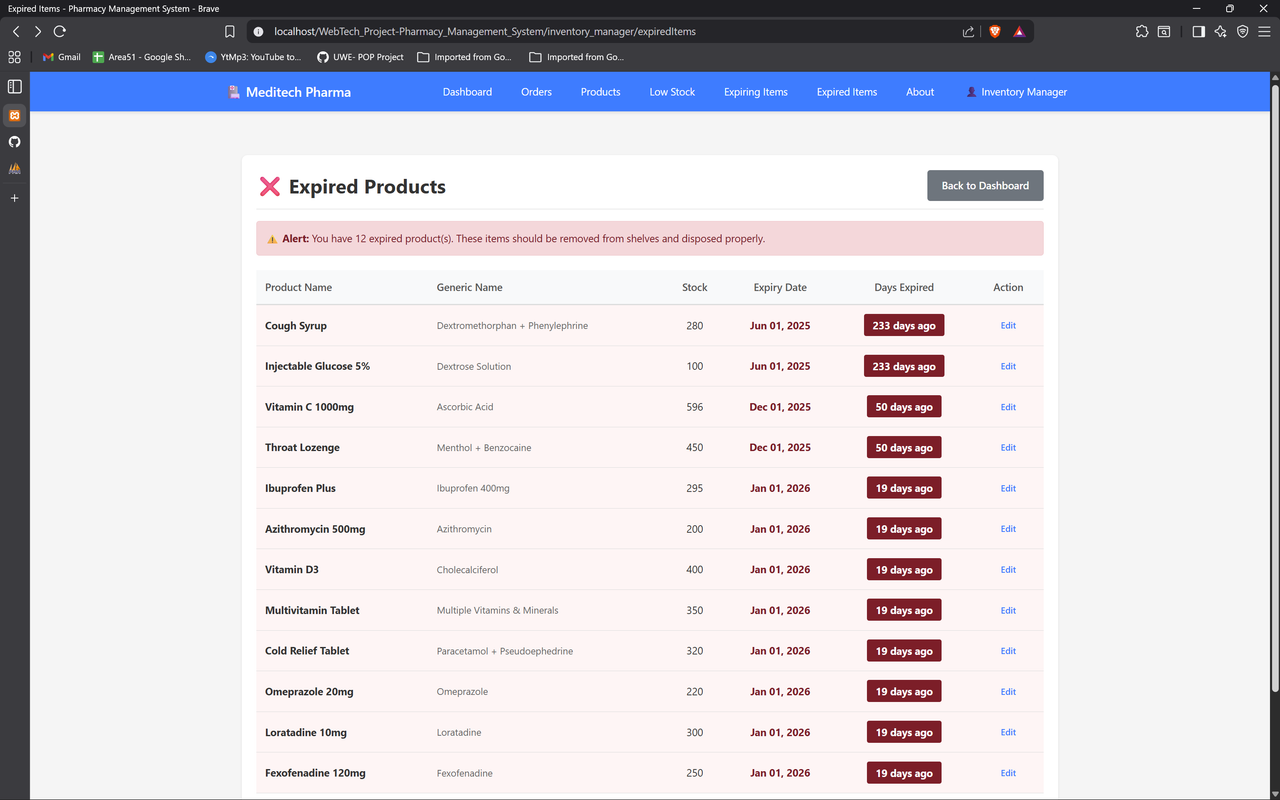Open Expiring Items in the navigation bar
This screenshot has height=800, width=1280.
click(x=756, y=92)
